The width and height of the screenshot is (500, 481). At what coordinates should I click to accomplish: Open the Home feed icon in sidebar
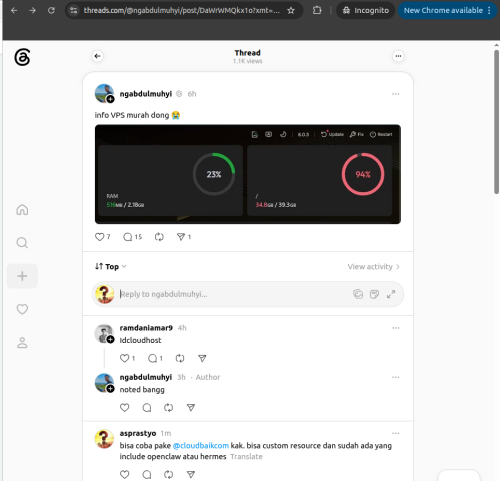(x=22, y=210)
